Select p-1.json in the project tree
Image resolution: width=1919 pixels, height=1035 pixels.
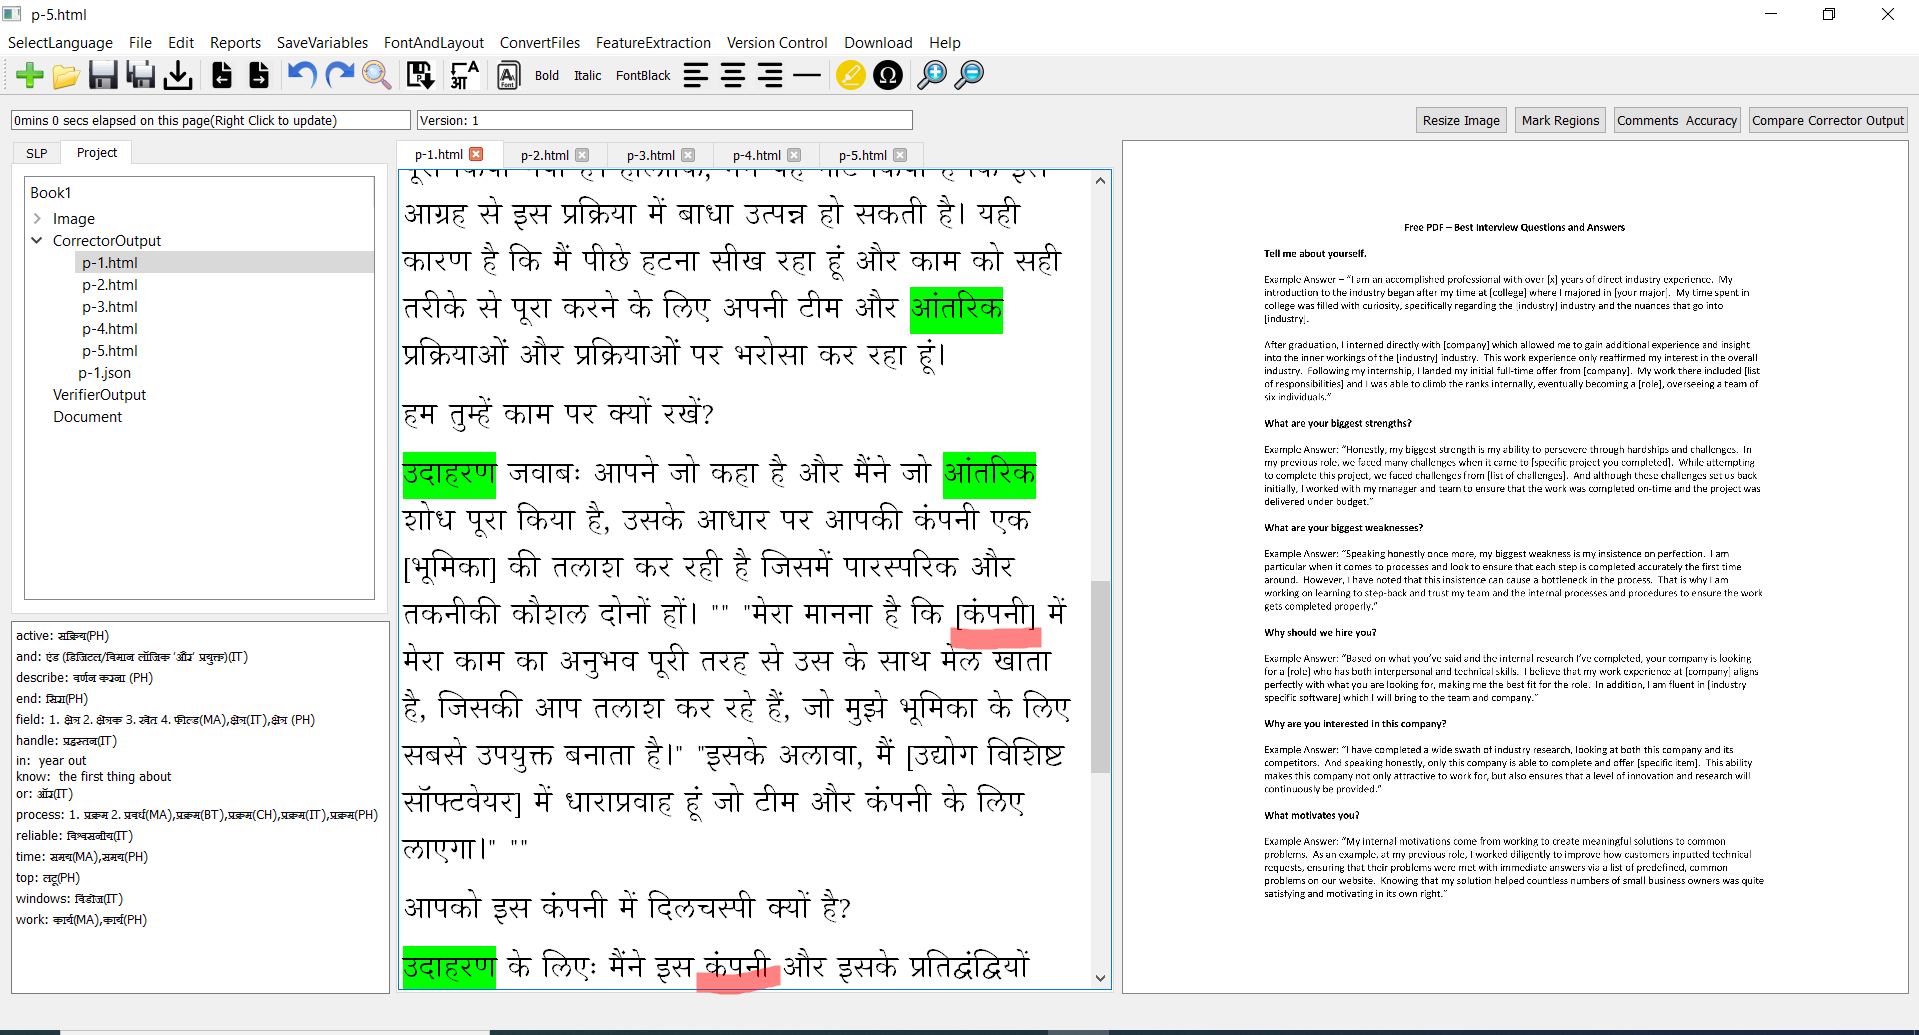[104, 372]
